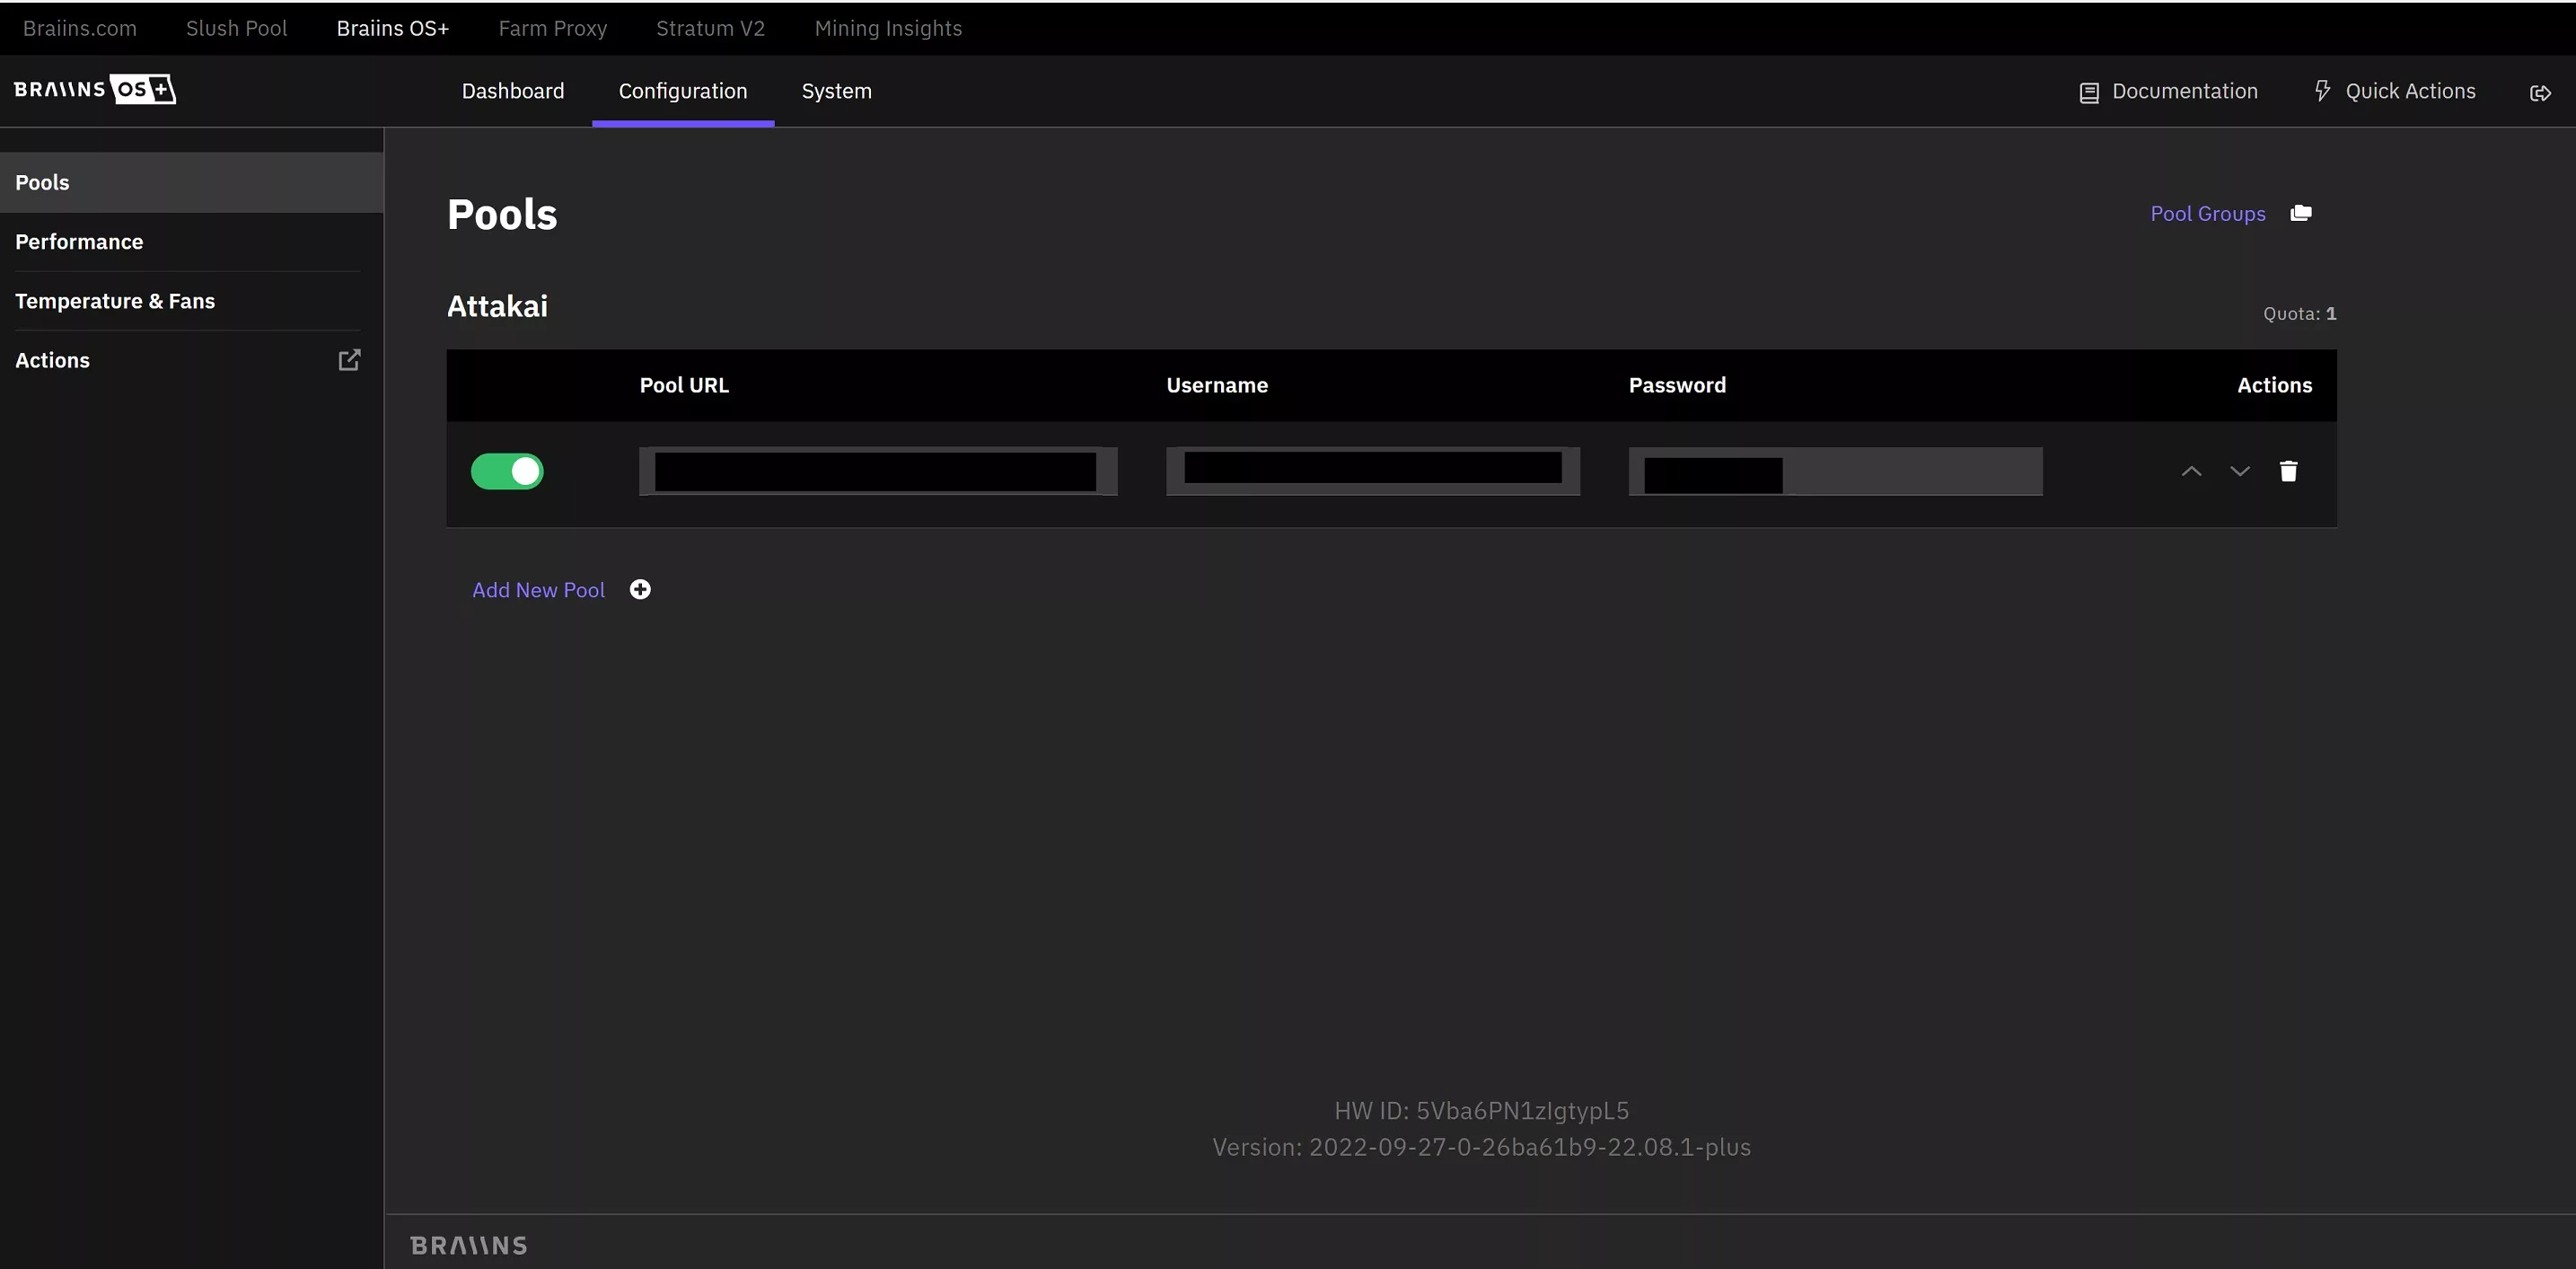Click the Pool Groups folder icon
Screen dimensions: 2576x1269
(2301, 213)
